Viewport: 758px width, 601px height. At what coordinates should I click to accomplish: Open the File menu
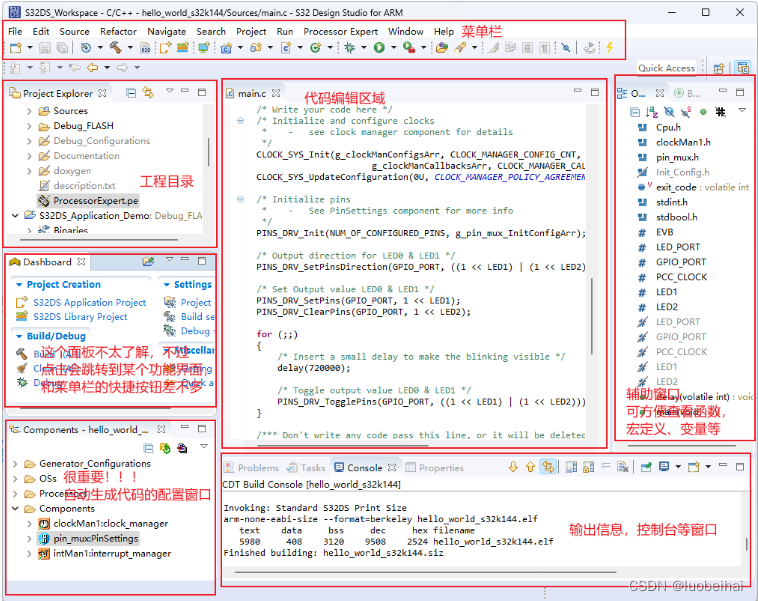[x=15, y=31]
